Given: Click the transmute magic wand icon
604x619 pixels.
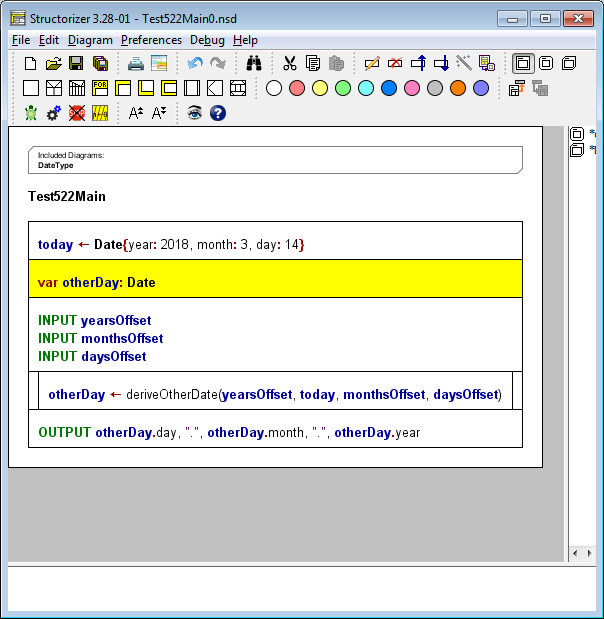Looking at the screenshot, I should (464, 64).
